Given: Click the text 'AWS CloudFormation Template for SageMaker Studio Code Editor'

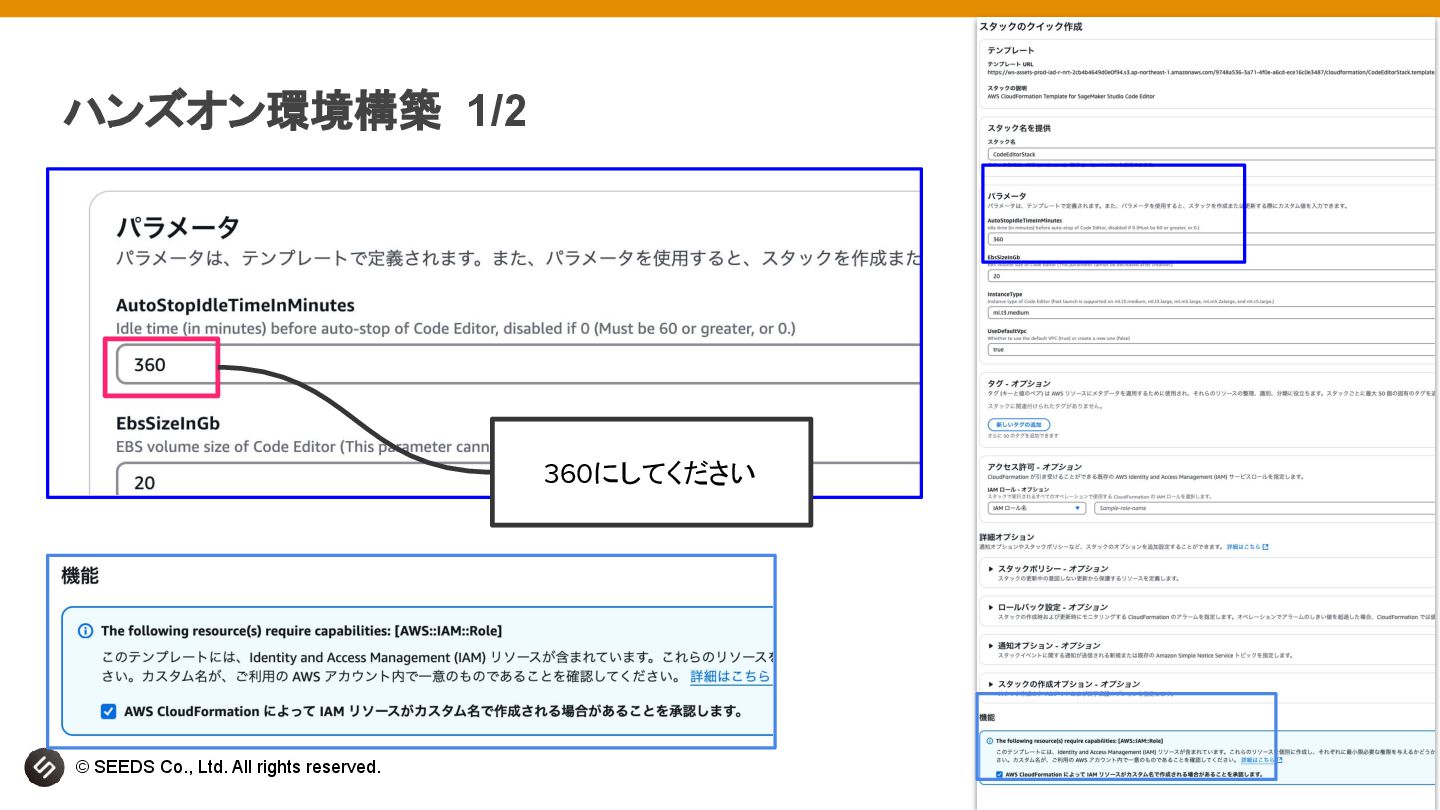Looking at the screenshot, I should (x=1071, y=96).
